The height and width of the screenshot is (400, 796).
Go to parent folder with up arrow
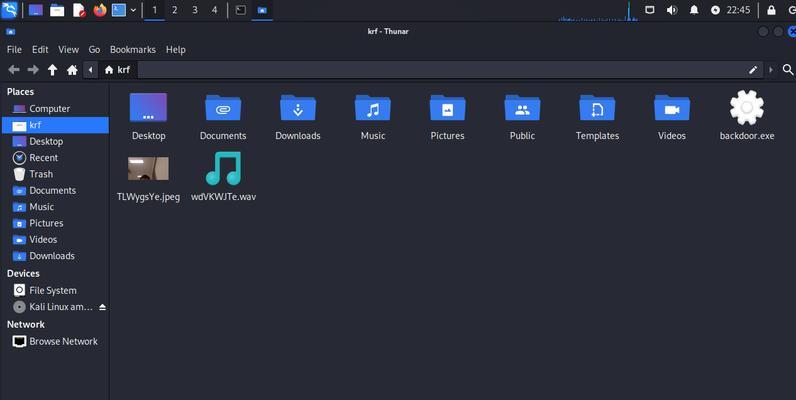coord(52,70)
